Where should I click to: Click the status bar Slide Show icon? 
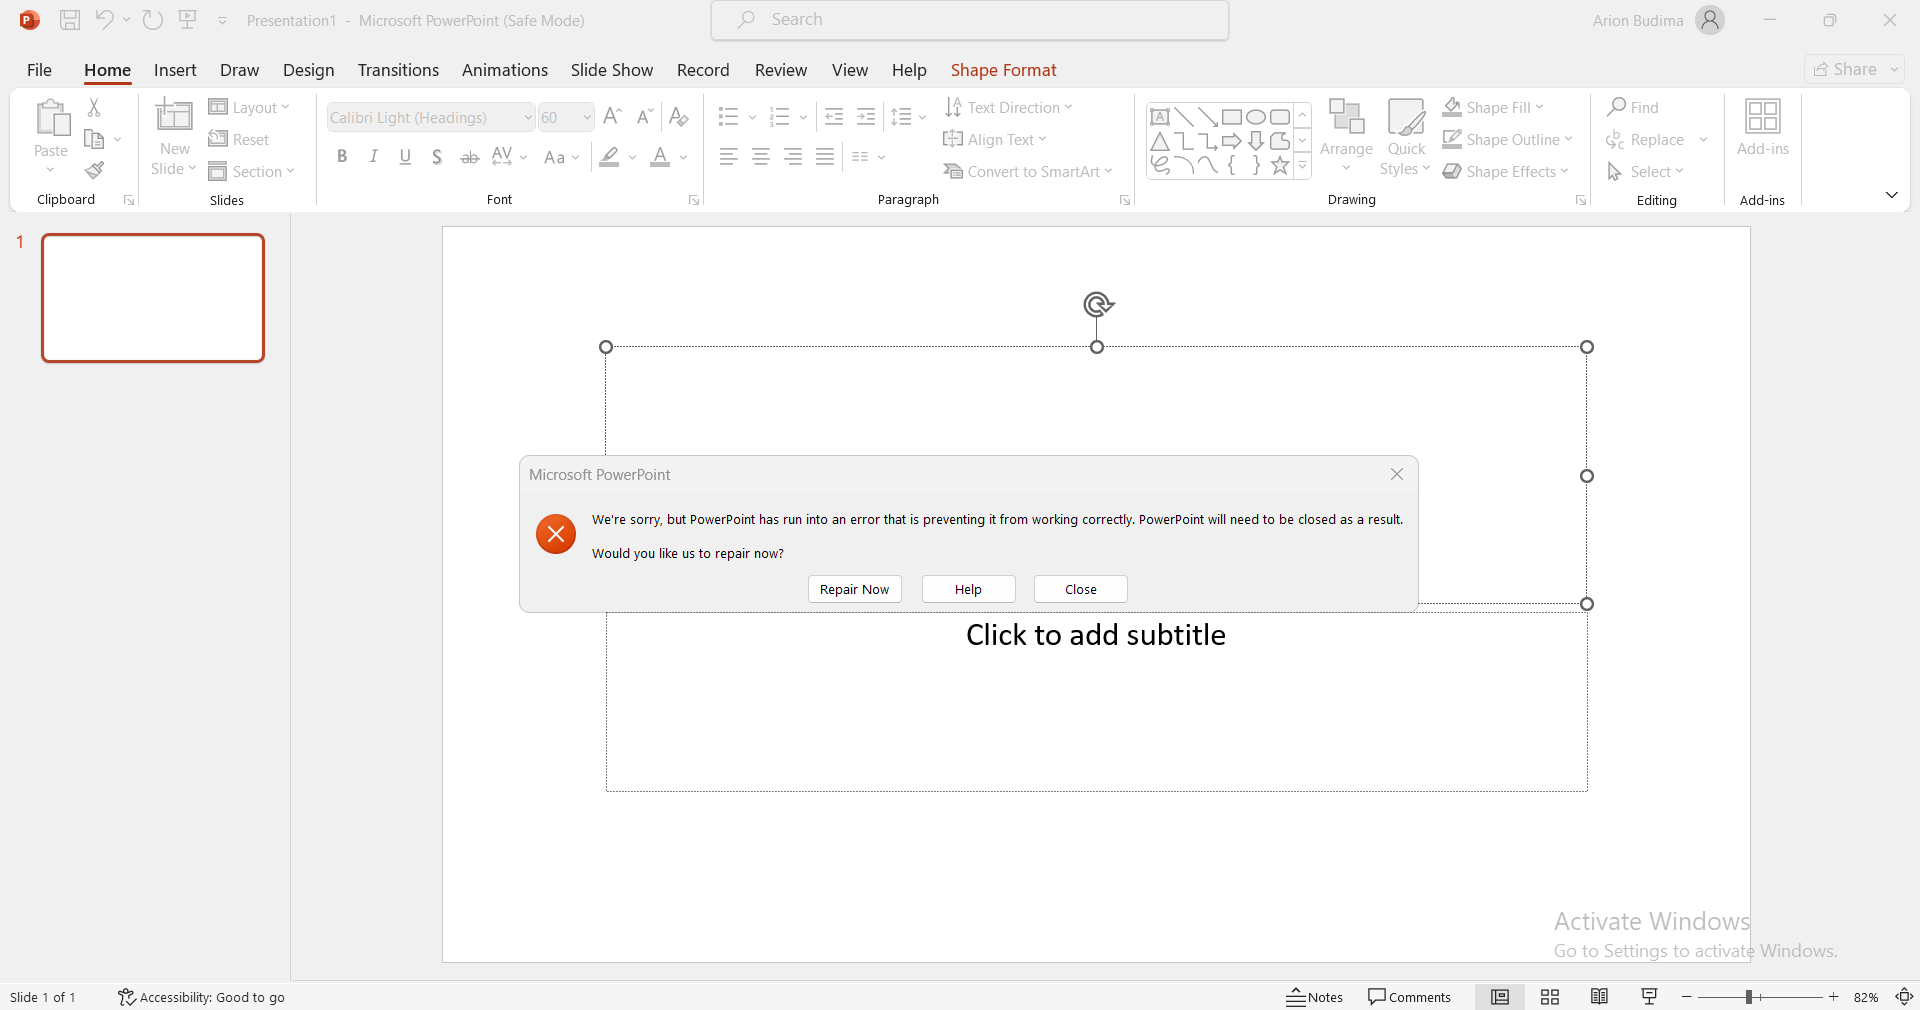(1650, 997)
